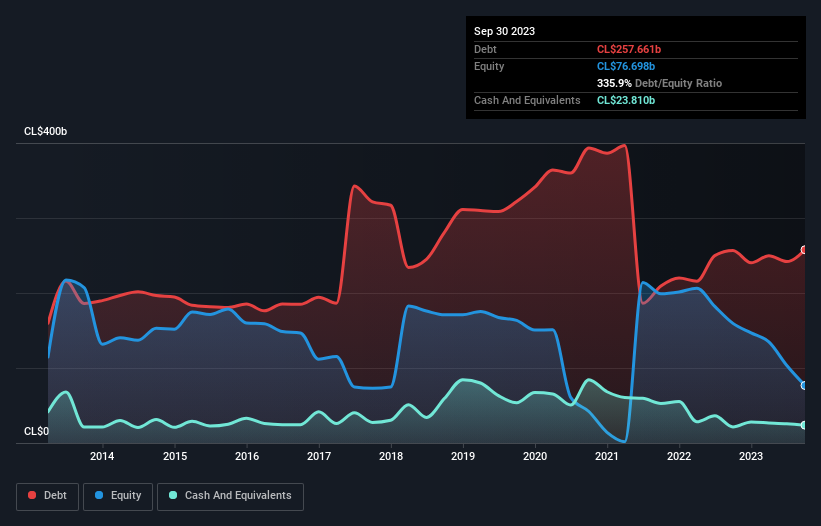Select the teal Cash endpoint marker

[x=804, y=425]
